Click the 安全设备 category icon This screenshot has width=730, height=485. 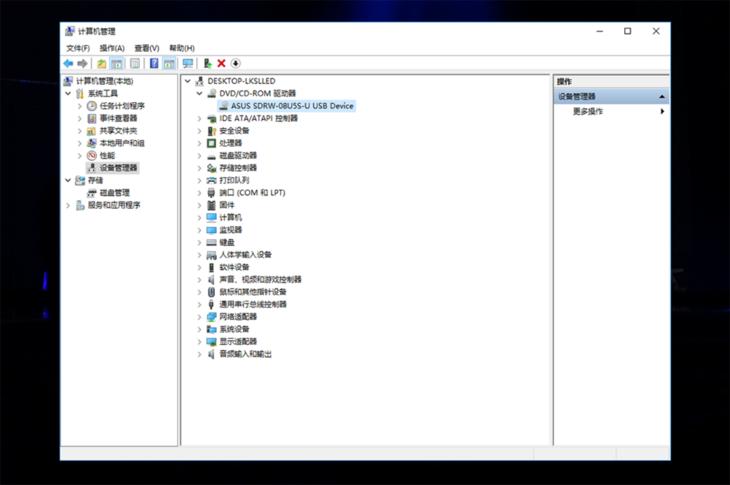click(211, 131)
